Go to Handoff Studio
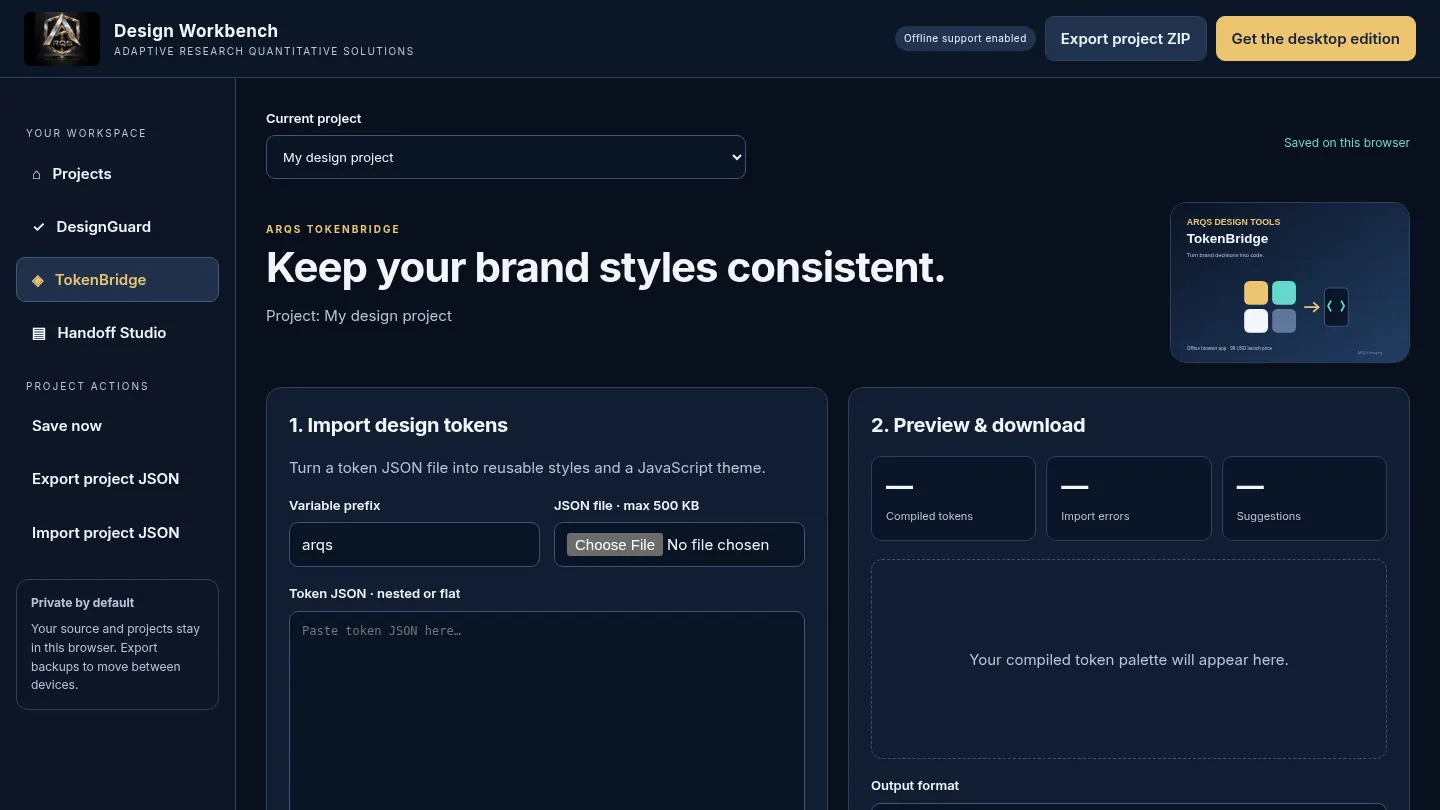The height and width of the screenshot is (810, 1440). [x=117, y=333]
